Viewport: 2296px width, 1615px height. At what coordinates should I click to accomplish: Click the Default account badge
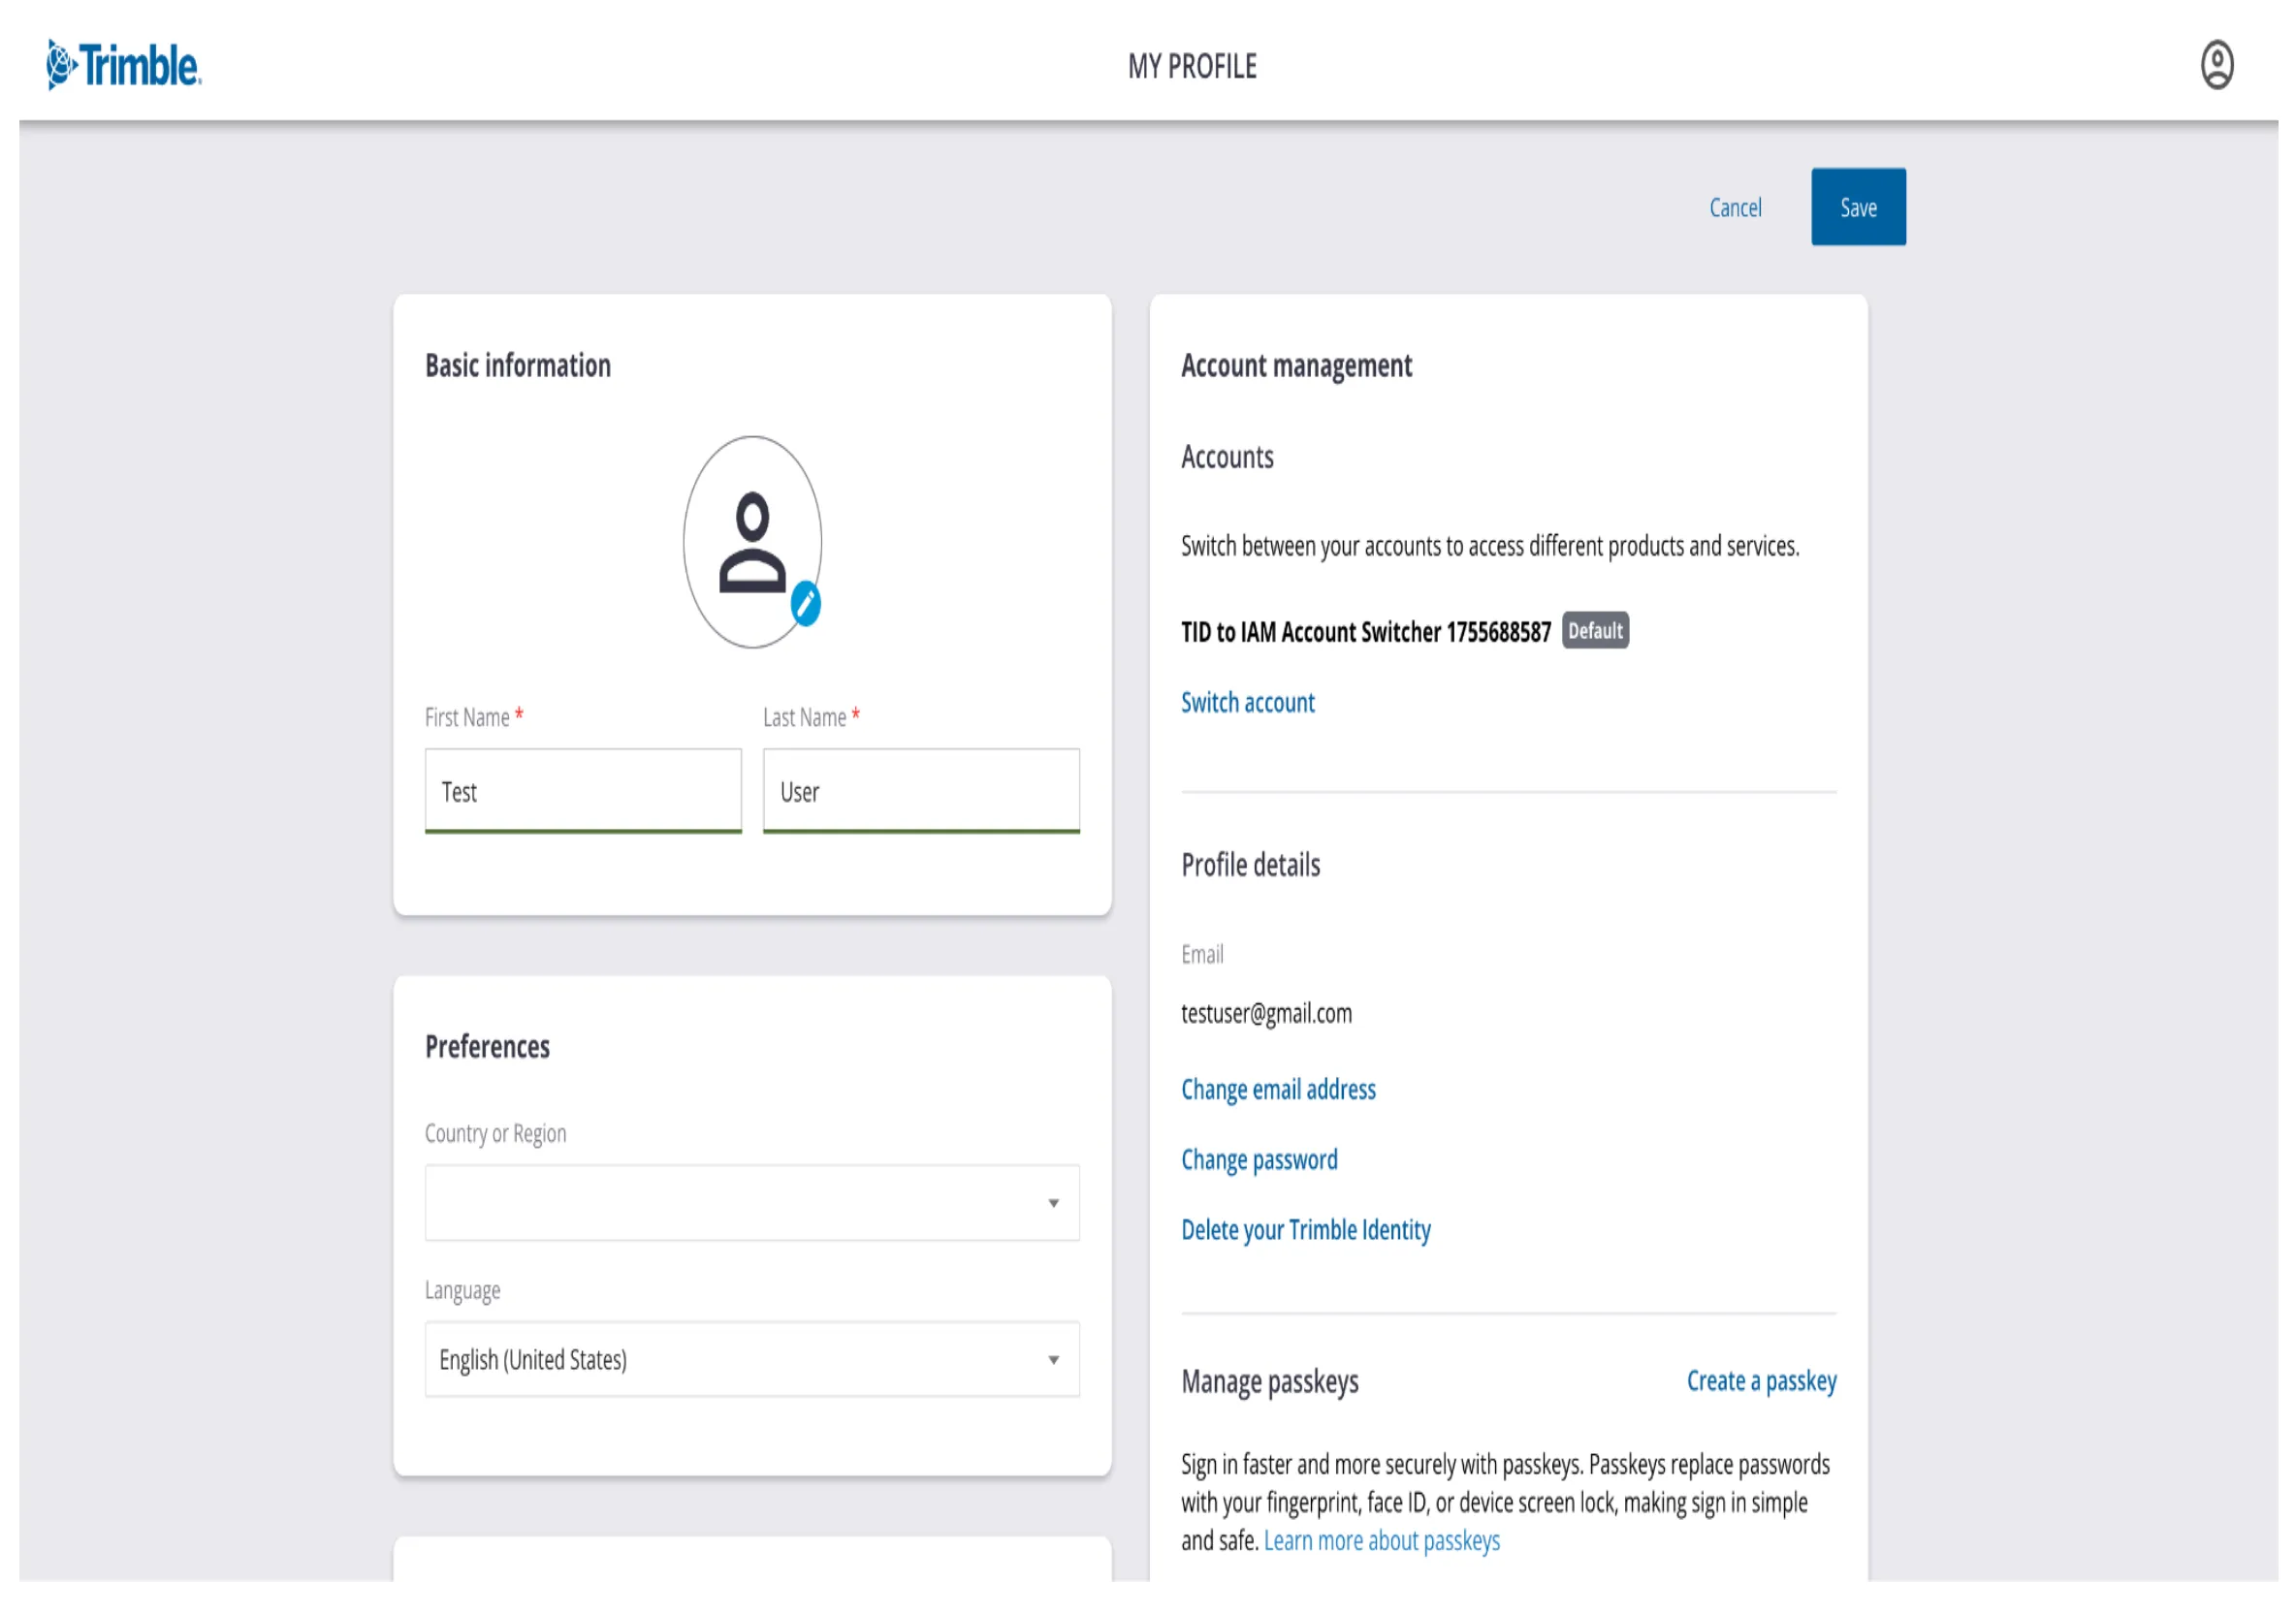pyautogui.click(x=1595, y=631)
